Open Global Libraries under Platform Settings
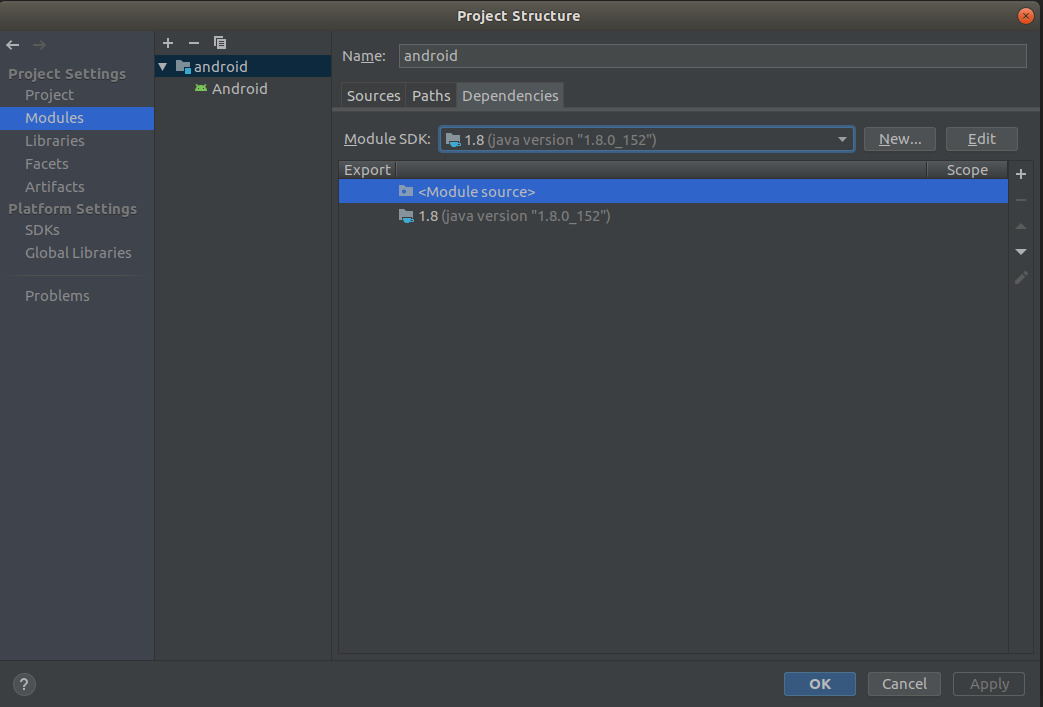This screenshot has height=707, width=1043. click(78, 253)
